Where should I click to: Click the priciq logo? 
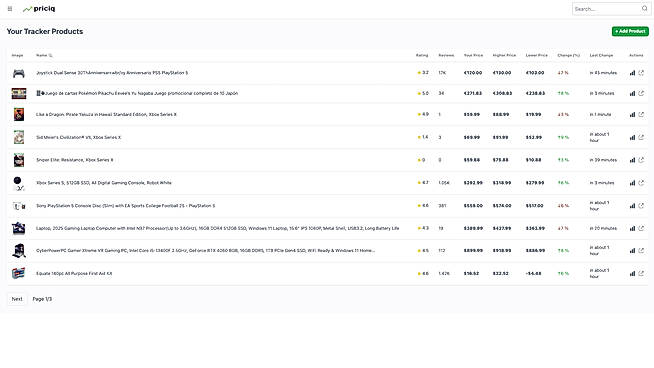[39, 9]
